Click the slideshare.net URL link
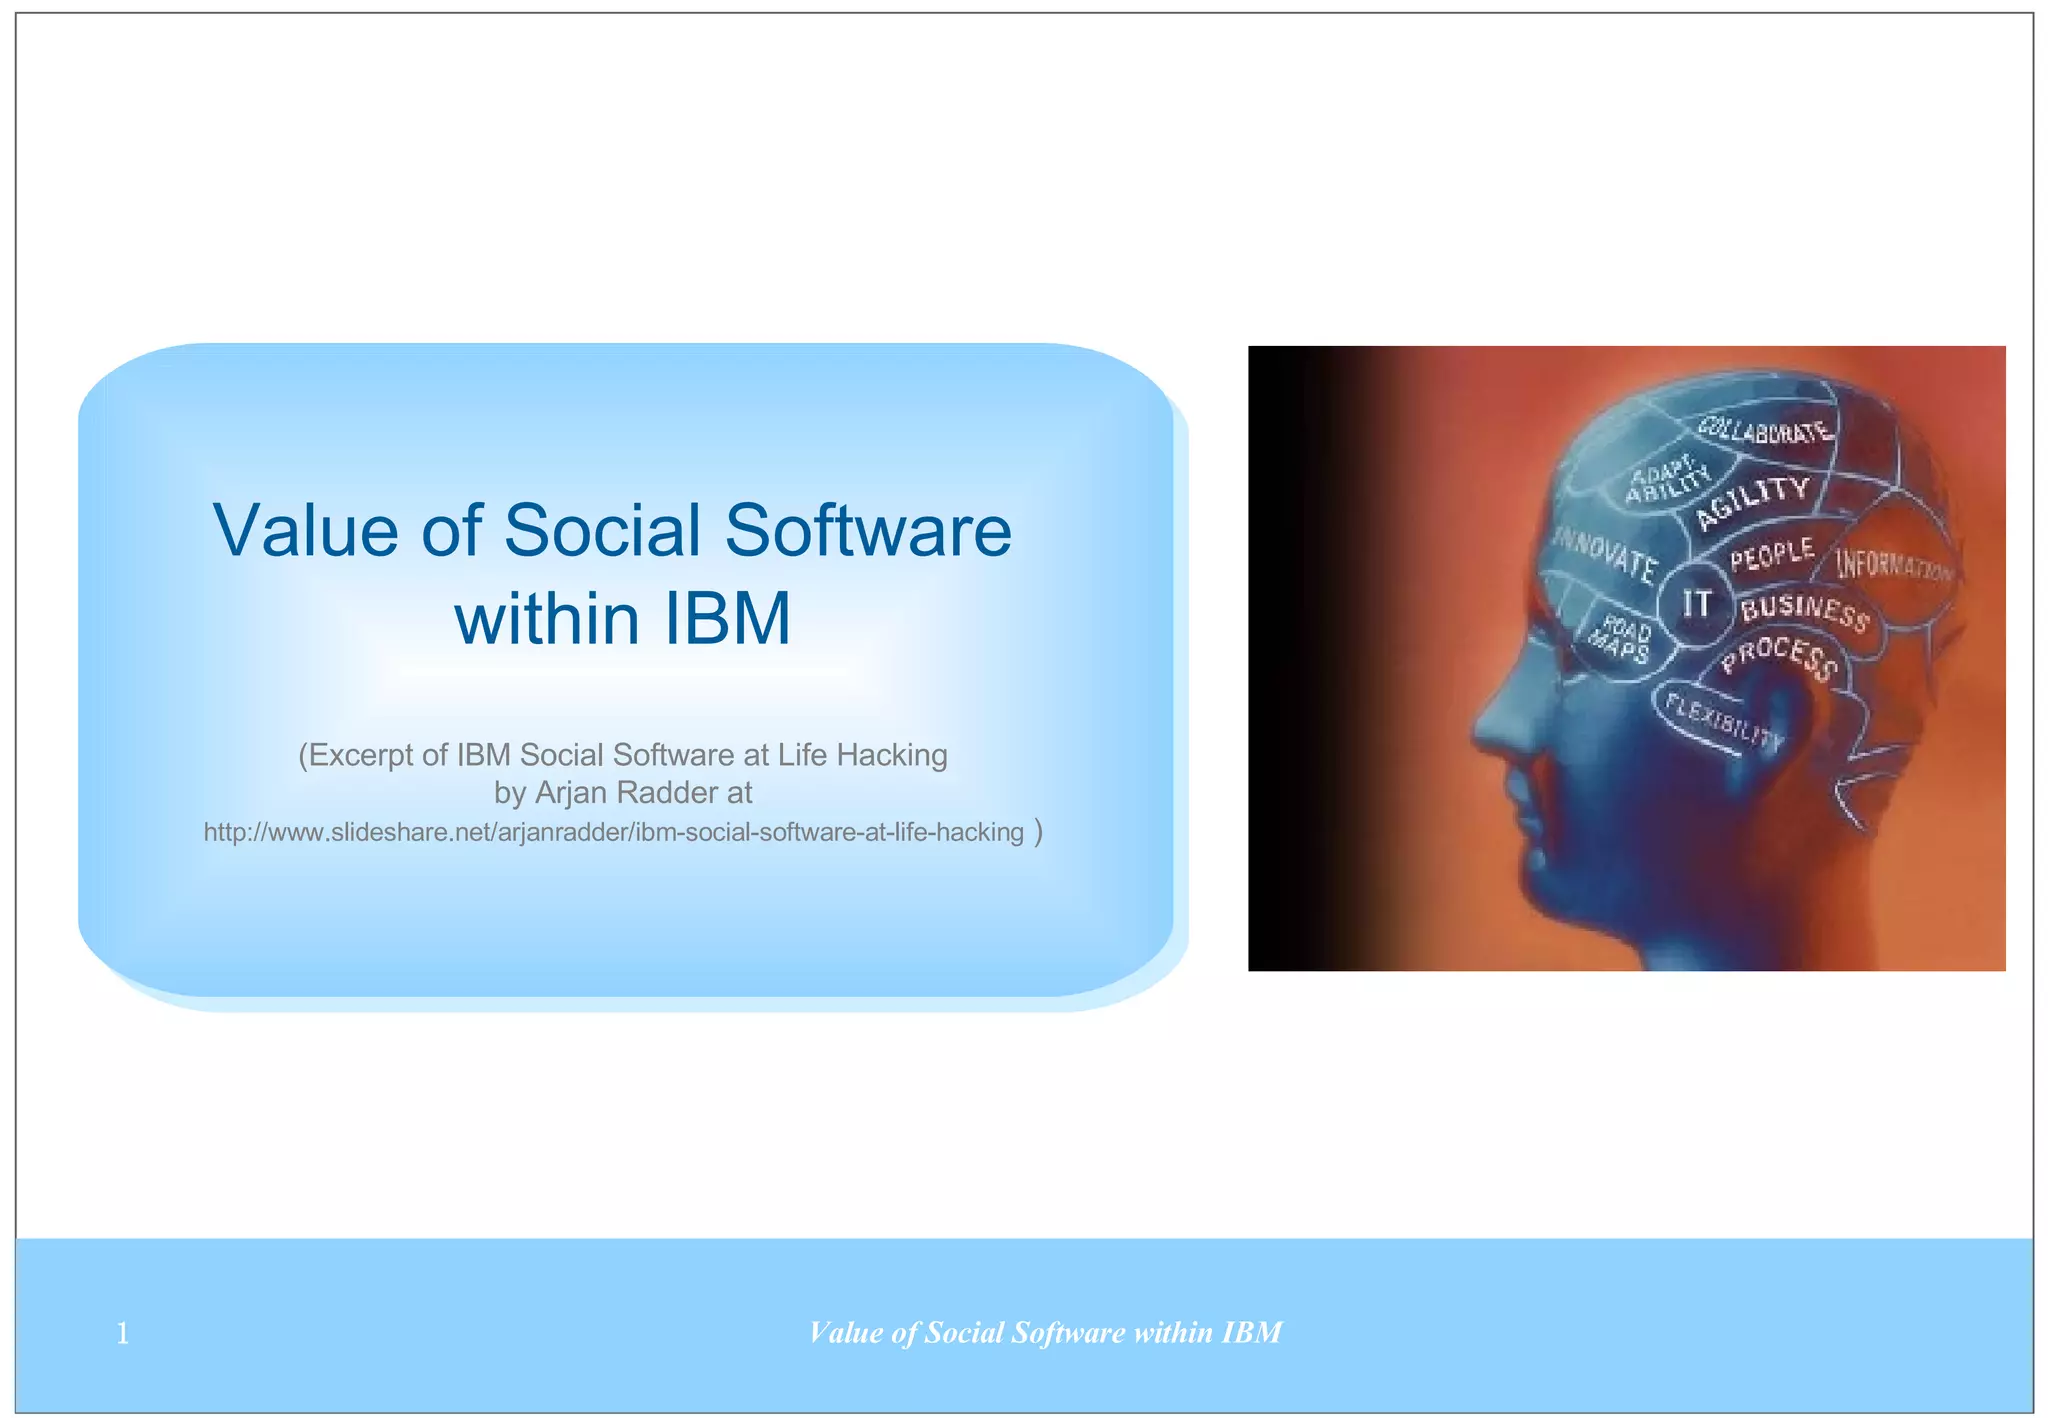Screen dimensions: 2048x1418 tap(613, 832)
